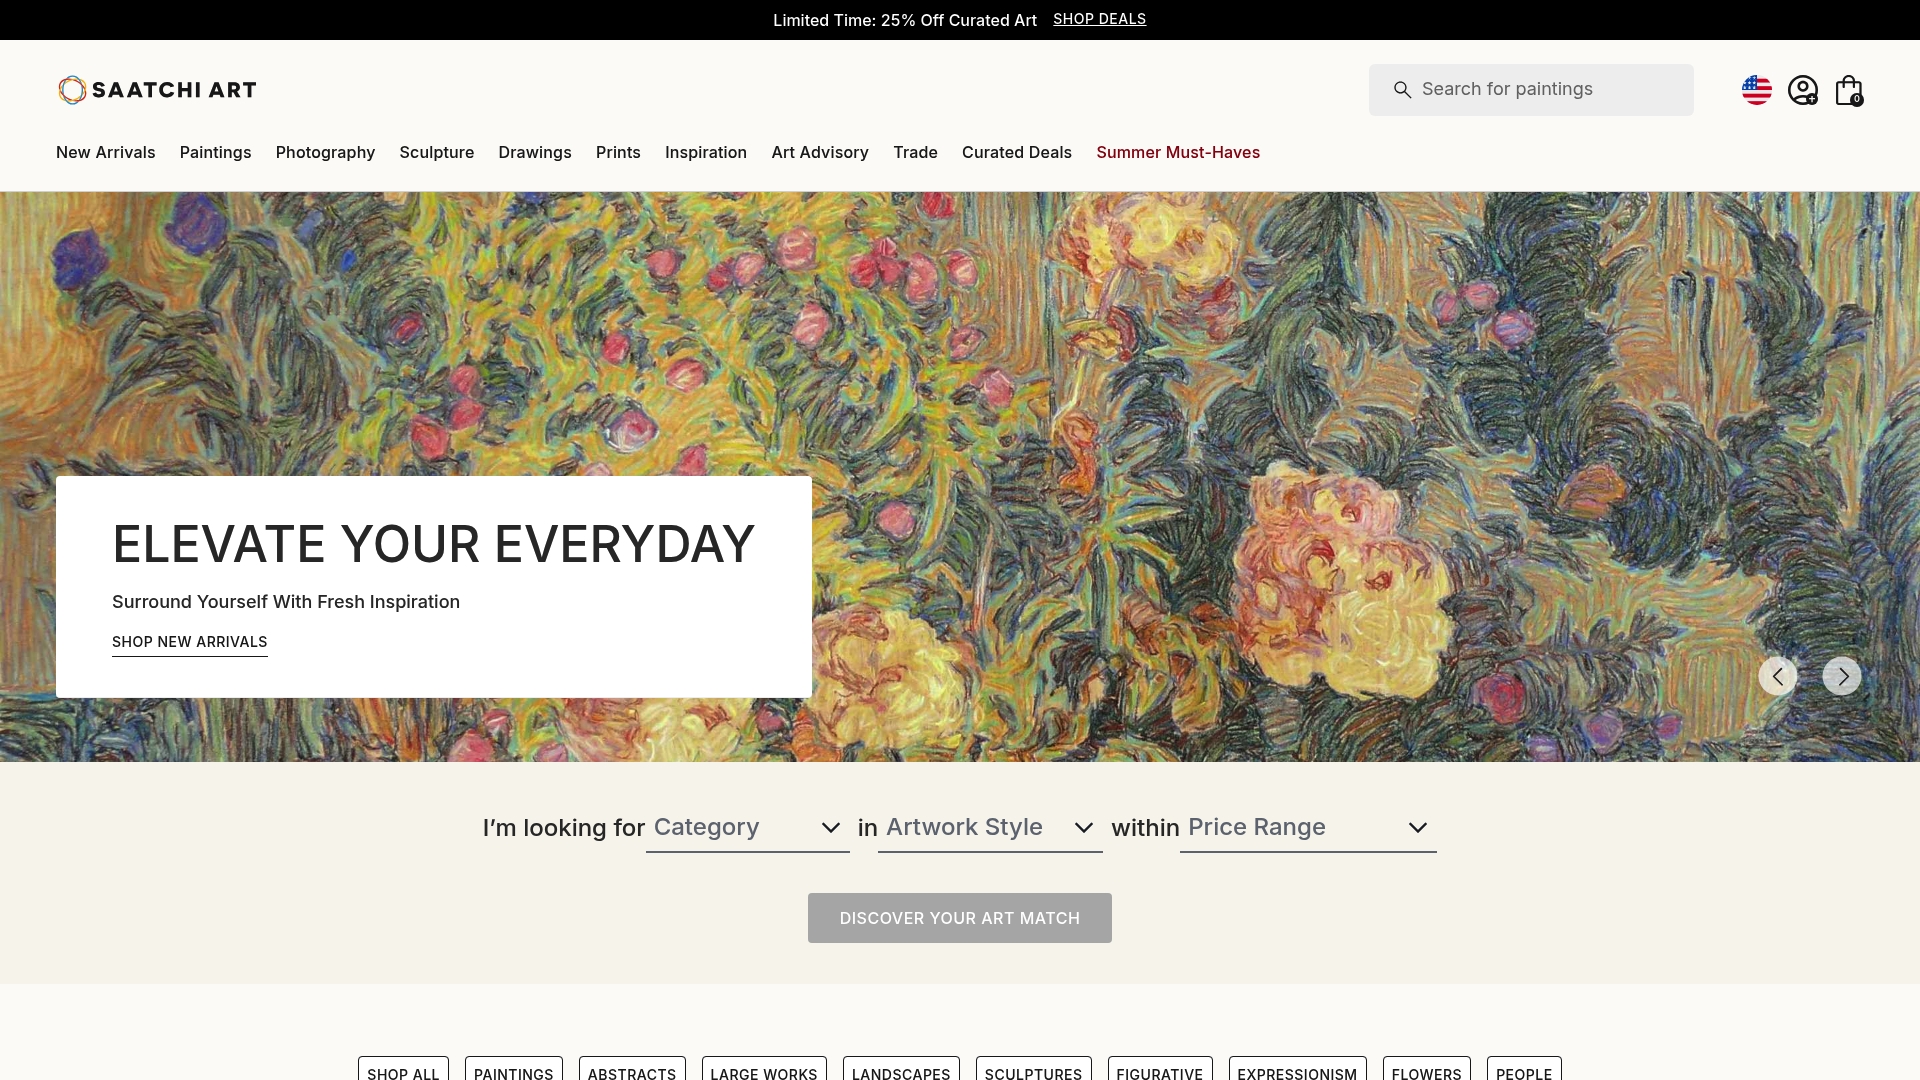Open the US flag country selector
This screenshot has height=1080, width=1920.
1756,90
